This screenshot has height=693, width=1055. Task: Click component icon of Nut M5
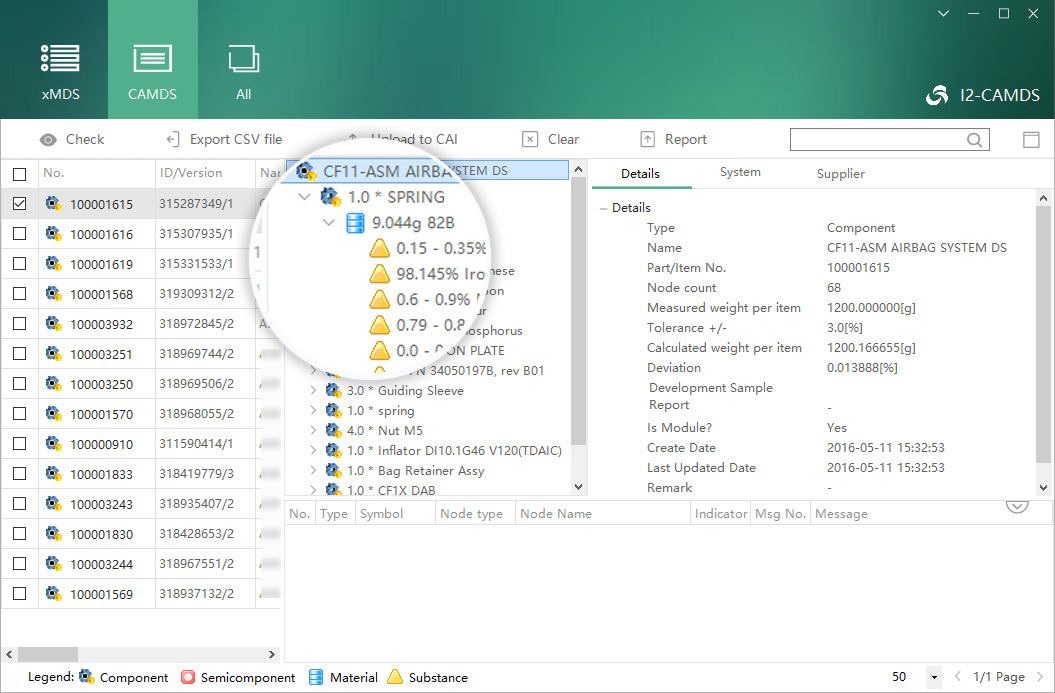(334, 430)
